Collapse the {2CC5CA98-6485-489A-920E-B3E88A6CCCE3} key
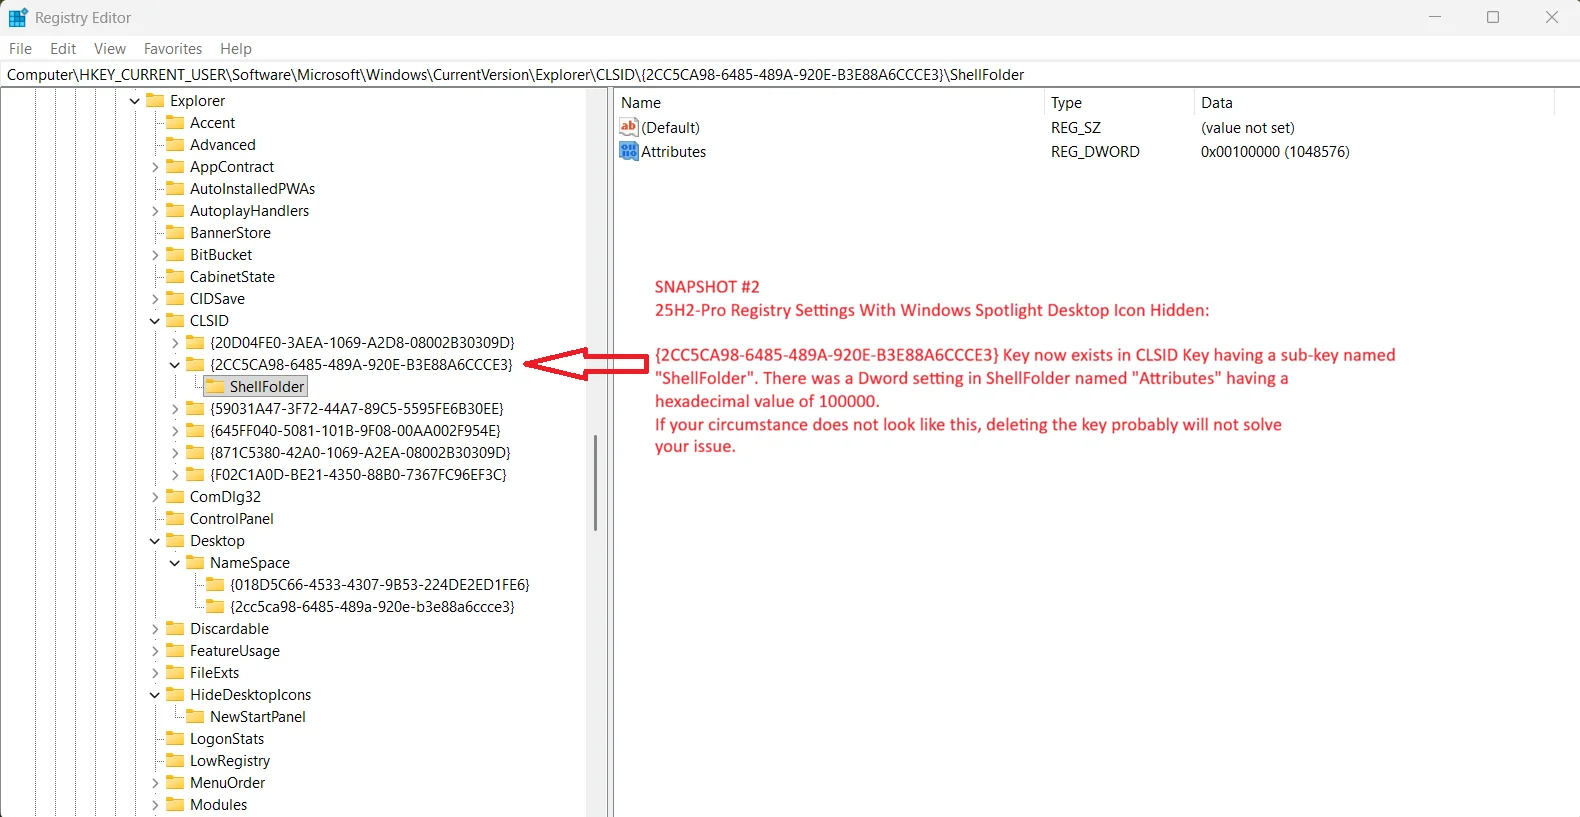This screenshot has height=817, width=1580. pyautogui.click(x=175, y=365)
